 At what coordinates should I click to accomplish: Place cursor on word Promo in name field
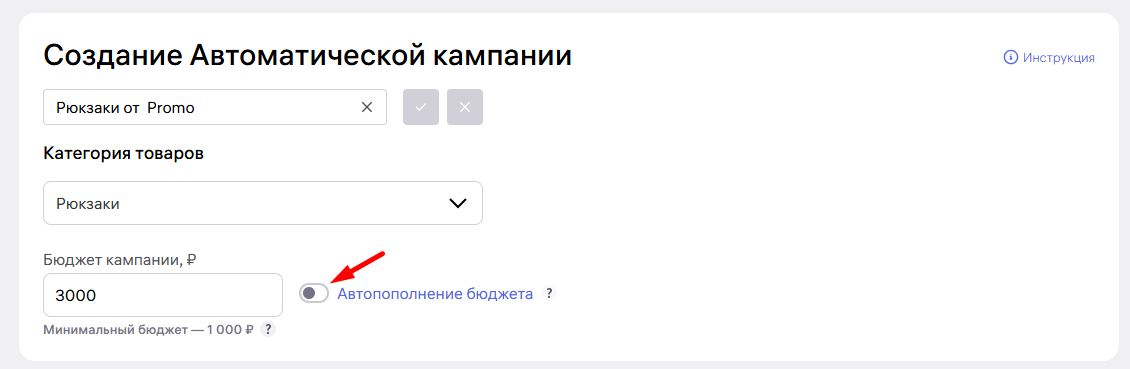pos(171,107)
